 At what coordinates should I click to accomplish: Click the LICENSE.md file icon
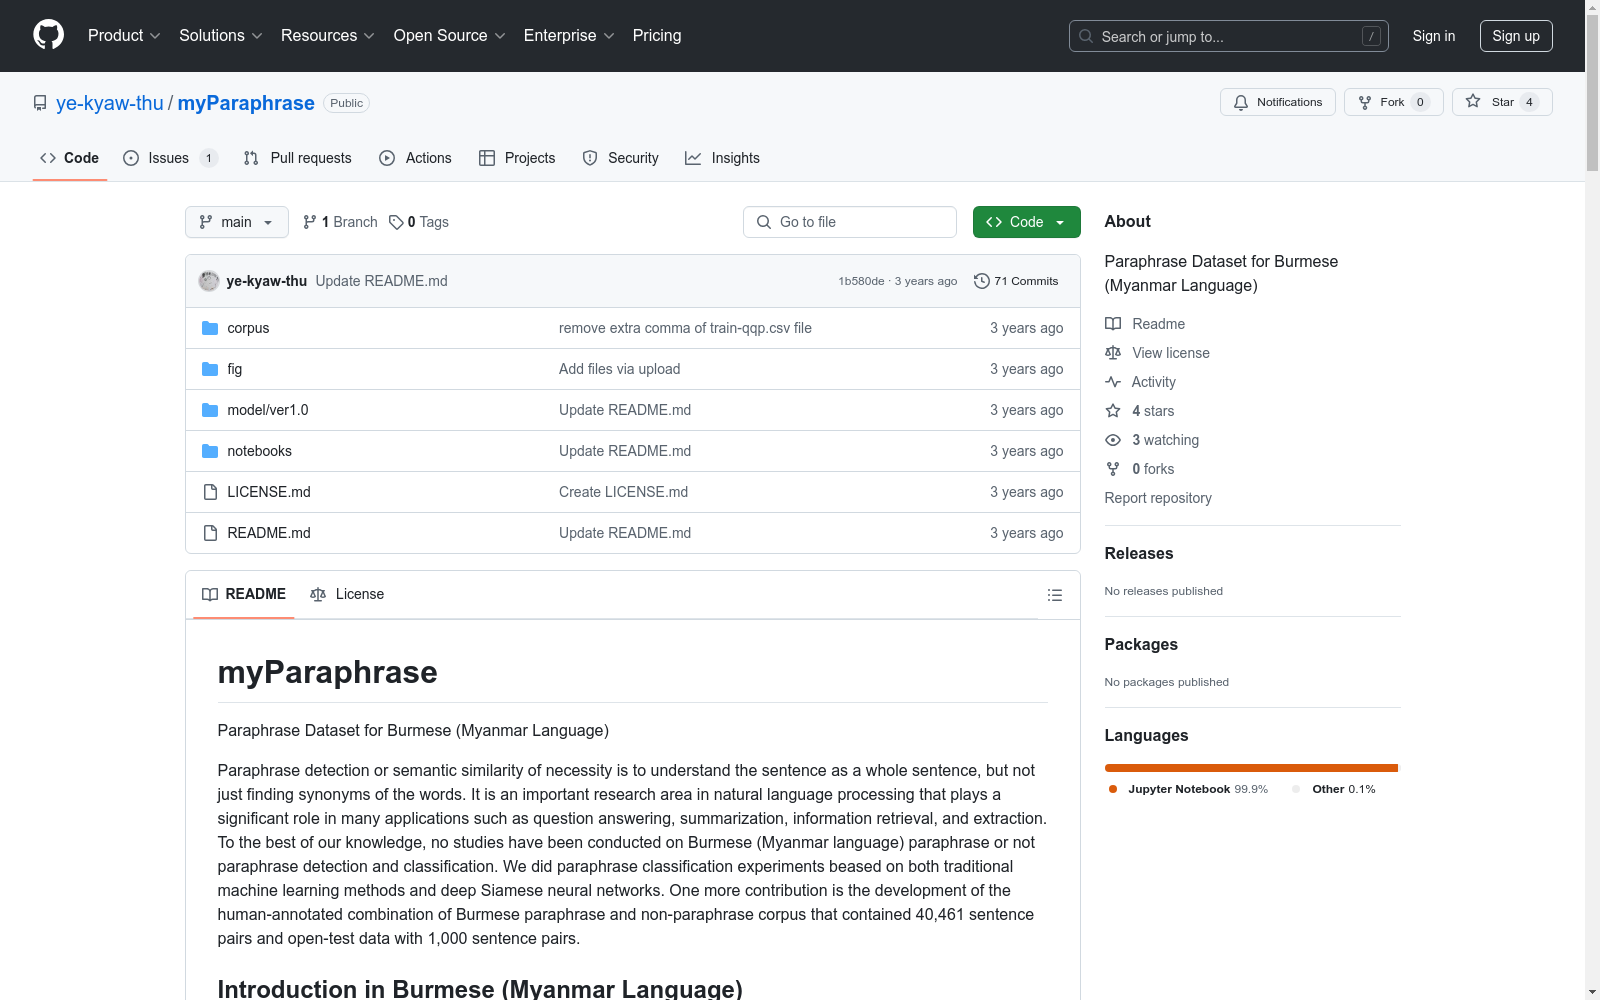point(210,492)
